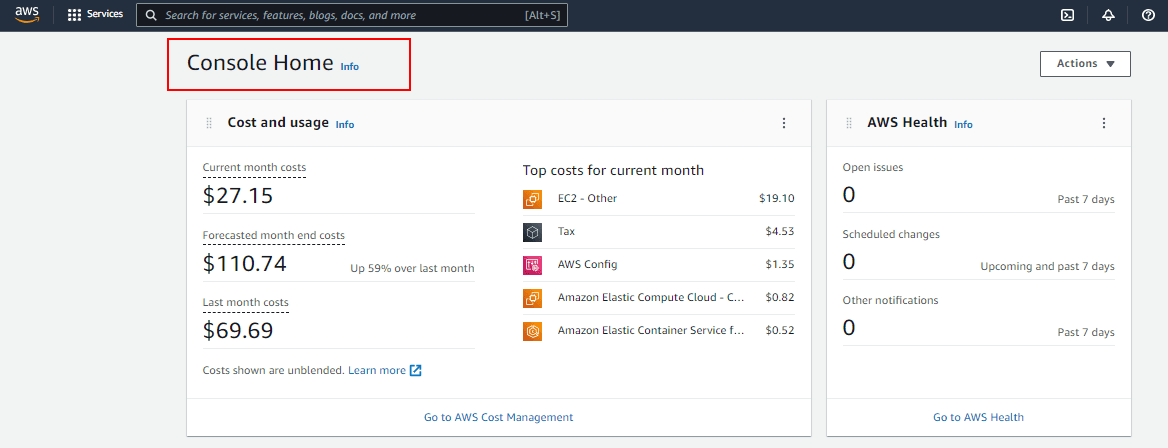Screen dimensions: 1168x448
Task: Click the Last month costs label
Action: pos(246,303)
